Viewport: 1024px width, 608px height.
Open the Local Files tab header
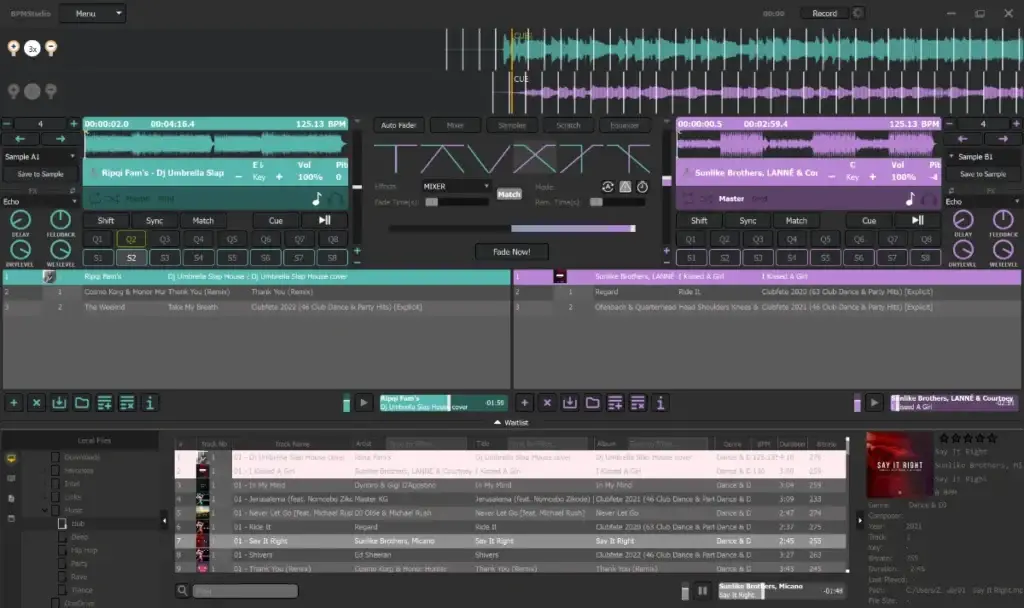coord(94,441)
